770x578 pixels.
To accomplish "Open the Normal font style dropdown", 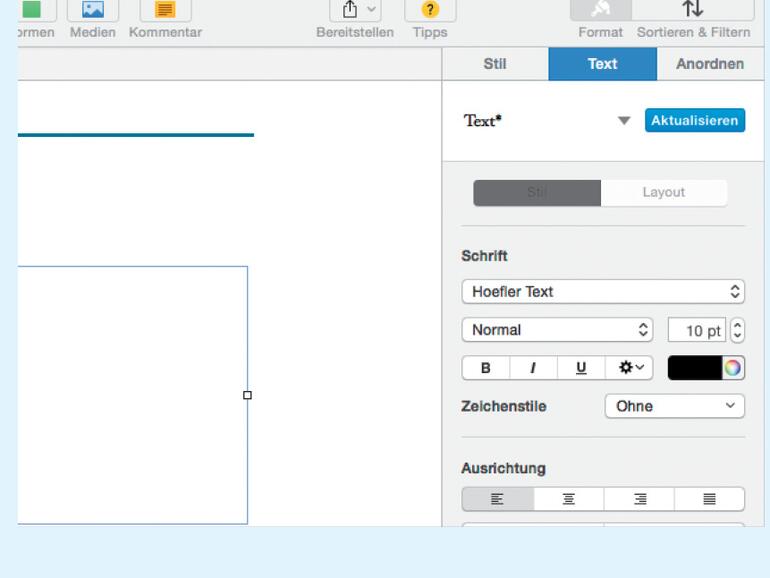I will coord(557,330).
